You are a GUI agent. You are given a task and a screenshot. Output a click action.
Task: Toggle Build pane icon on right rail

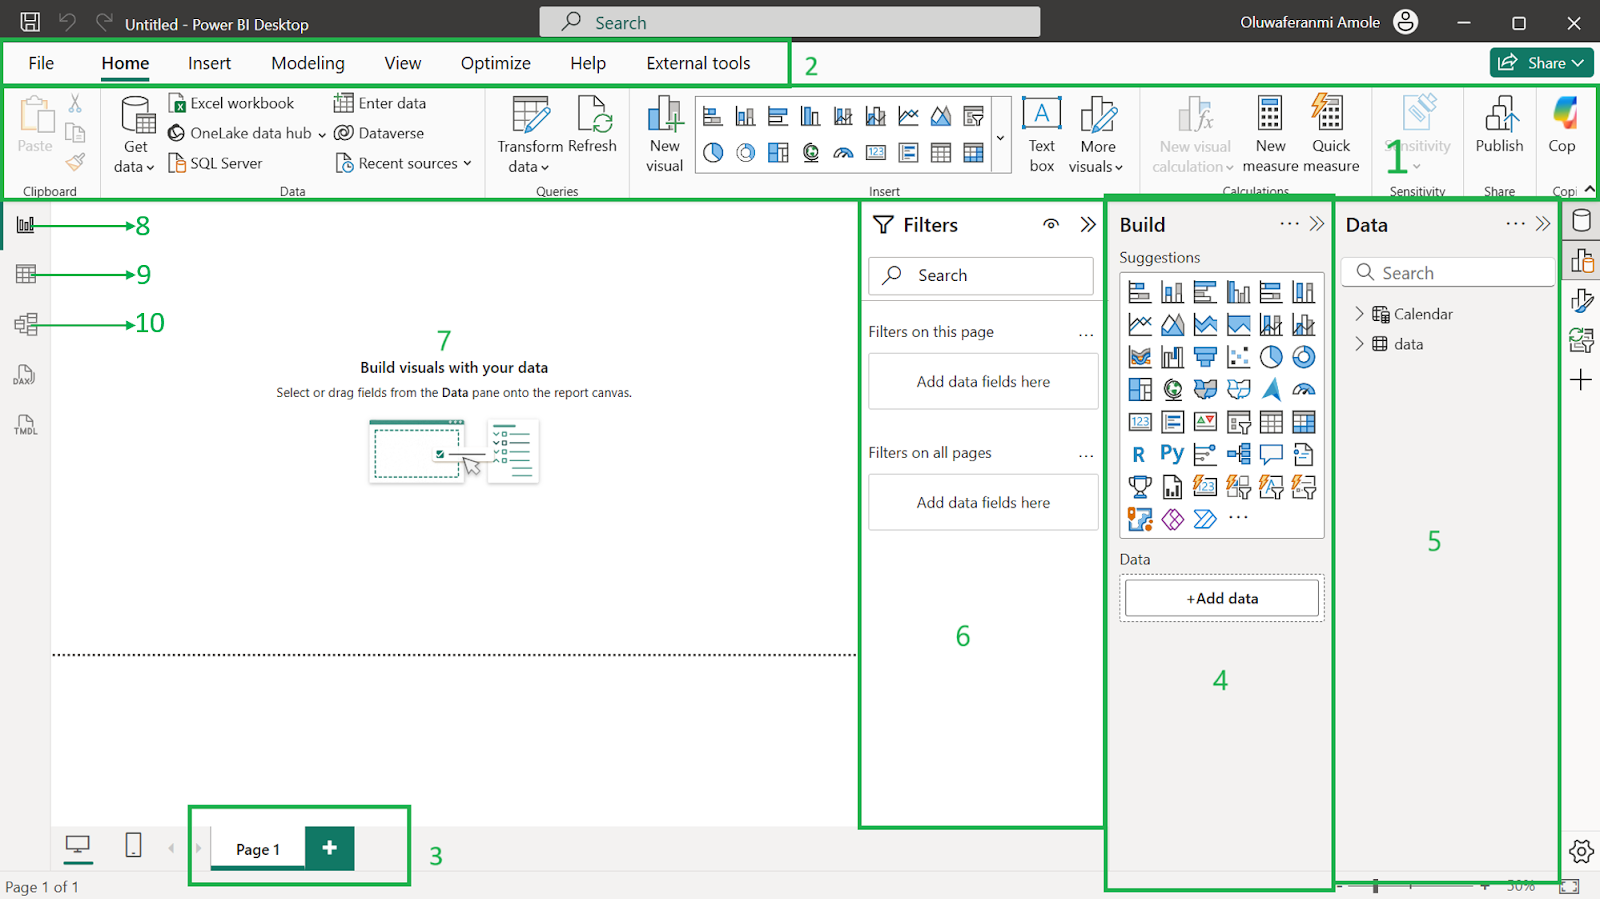[1581, 261]
